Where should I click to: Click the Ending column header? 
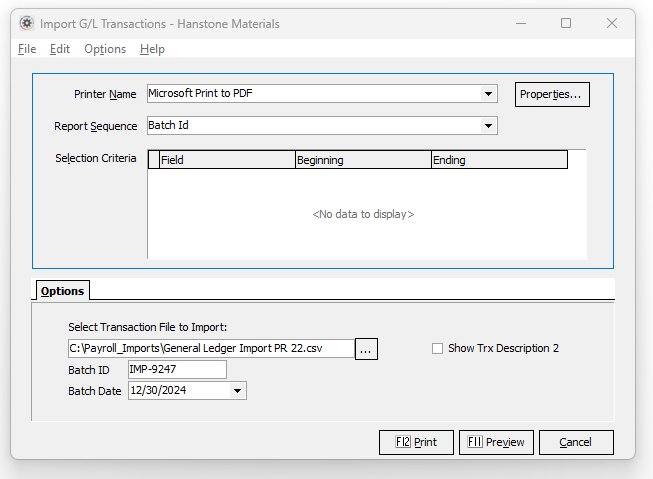pos(499,160)
